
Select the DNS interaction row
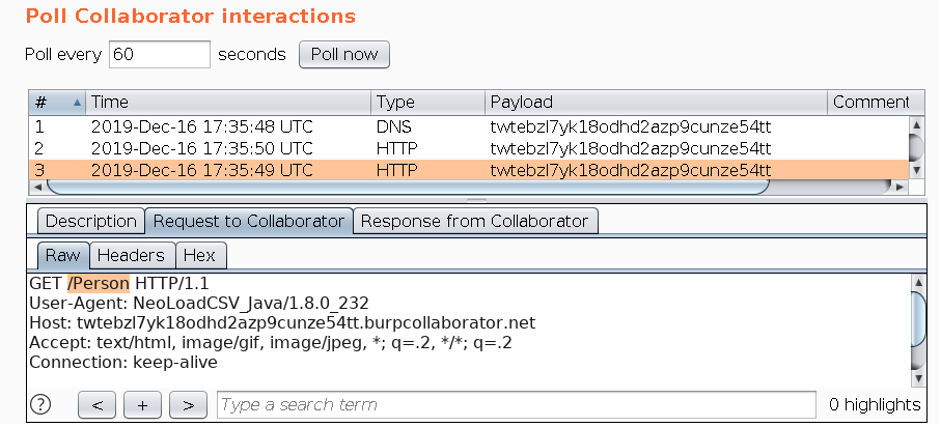coord(400,127)
